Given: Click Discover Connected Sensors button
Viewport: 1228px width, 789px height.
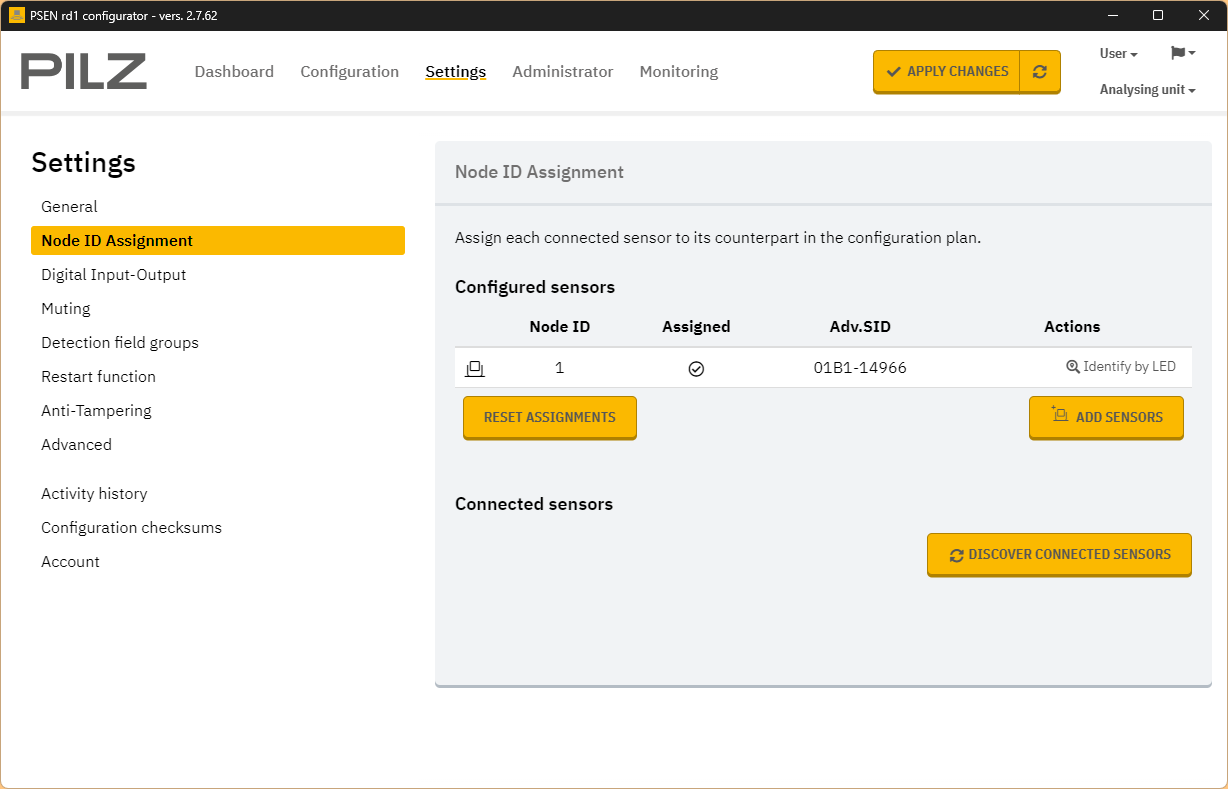Looking at the screenshot, I should [1059, 554].
